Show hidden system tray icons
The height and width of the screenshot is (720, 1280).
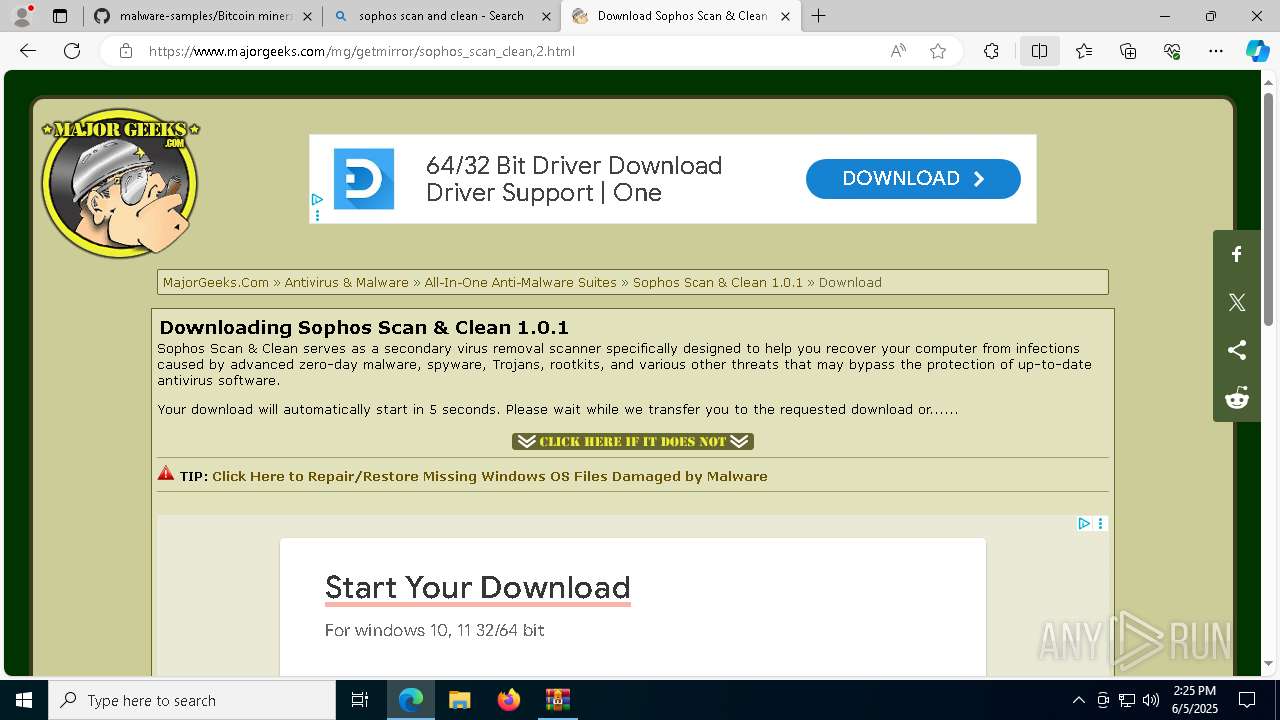point(1078,700)
